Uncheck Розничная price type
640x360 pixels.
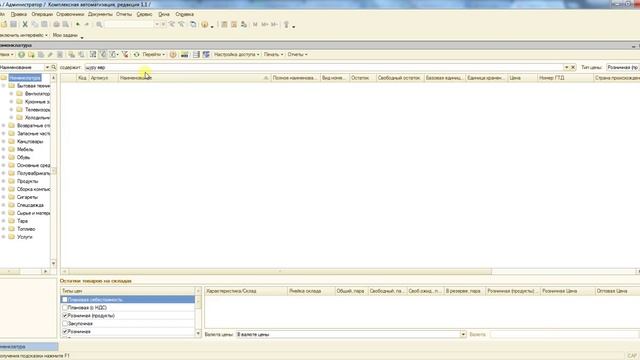pyautogui.click(x=64, y=331)
